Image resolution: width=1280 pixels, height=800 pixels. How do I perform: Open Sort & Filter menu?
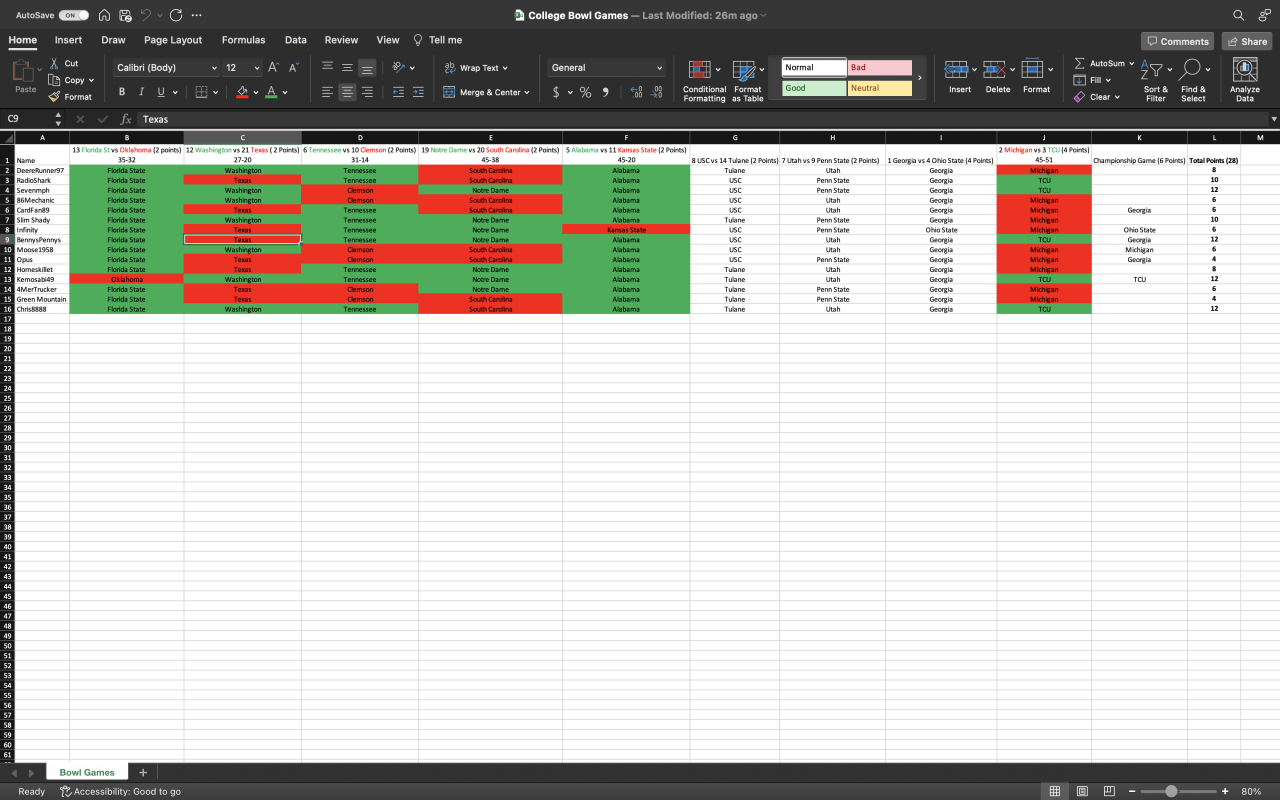point(1156,80)
